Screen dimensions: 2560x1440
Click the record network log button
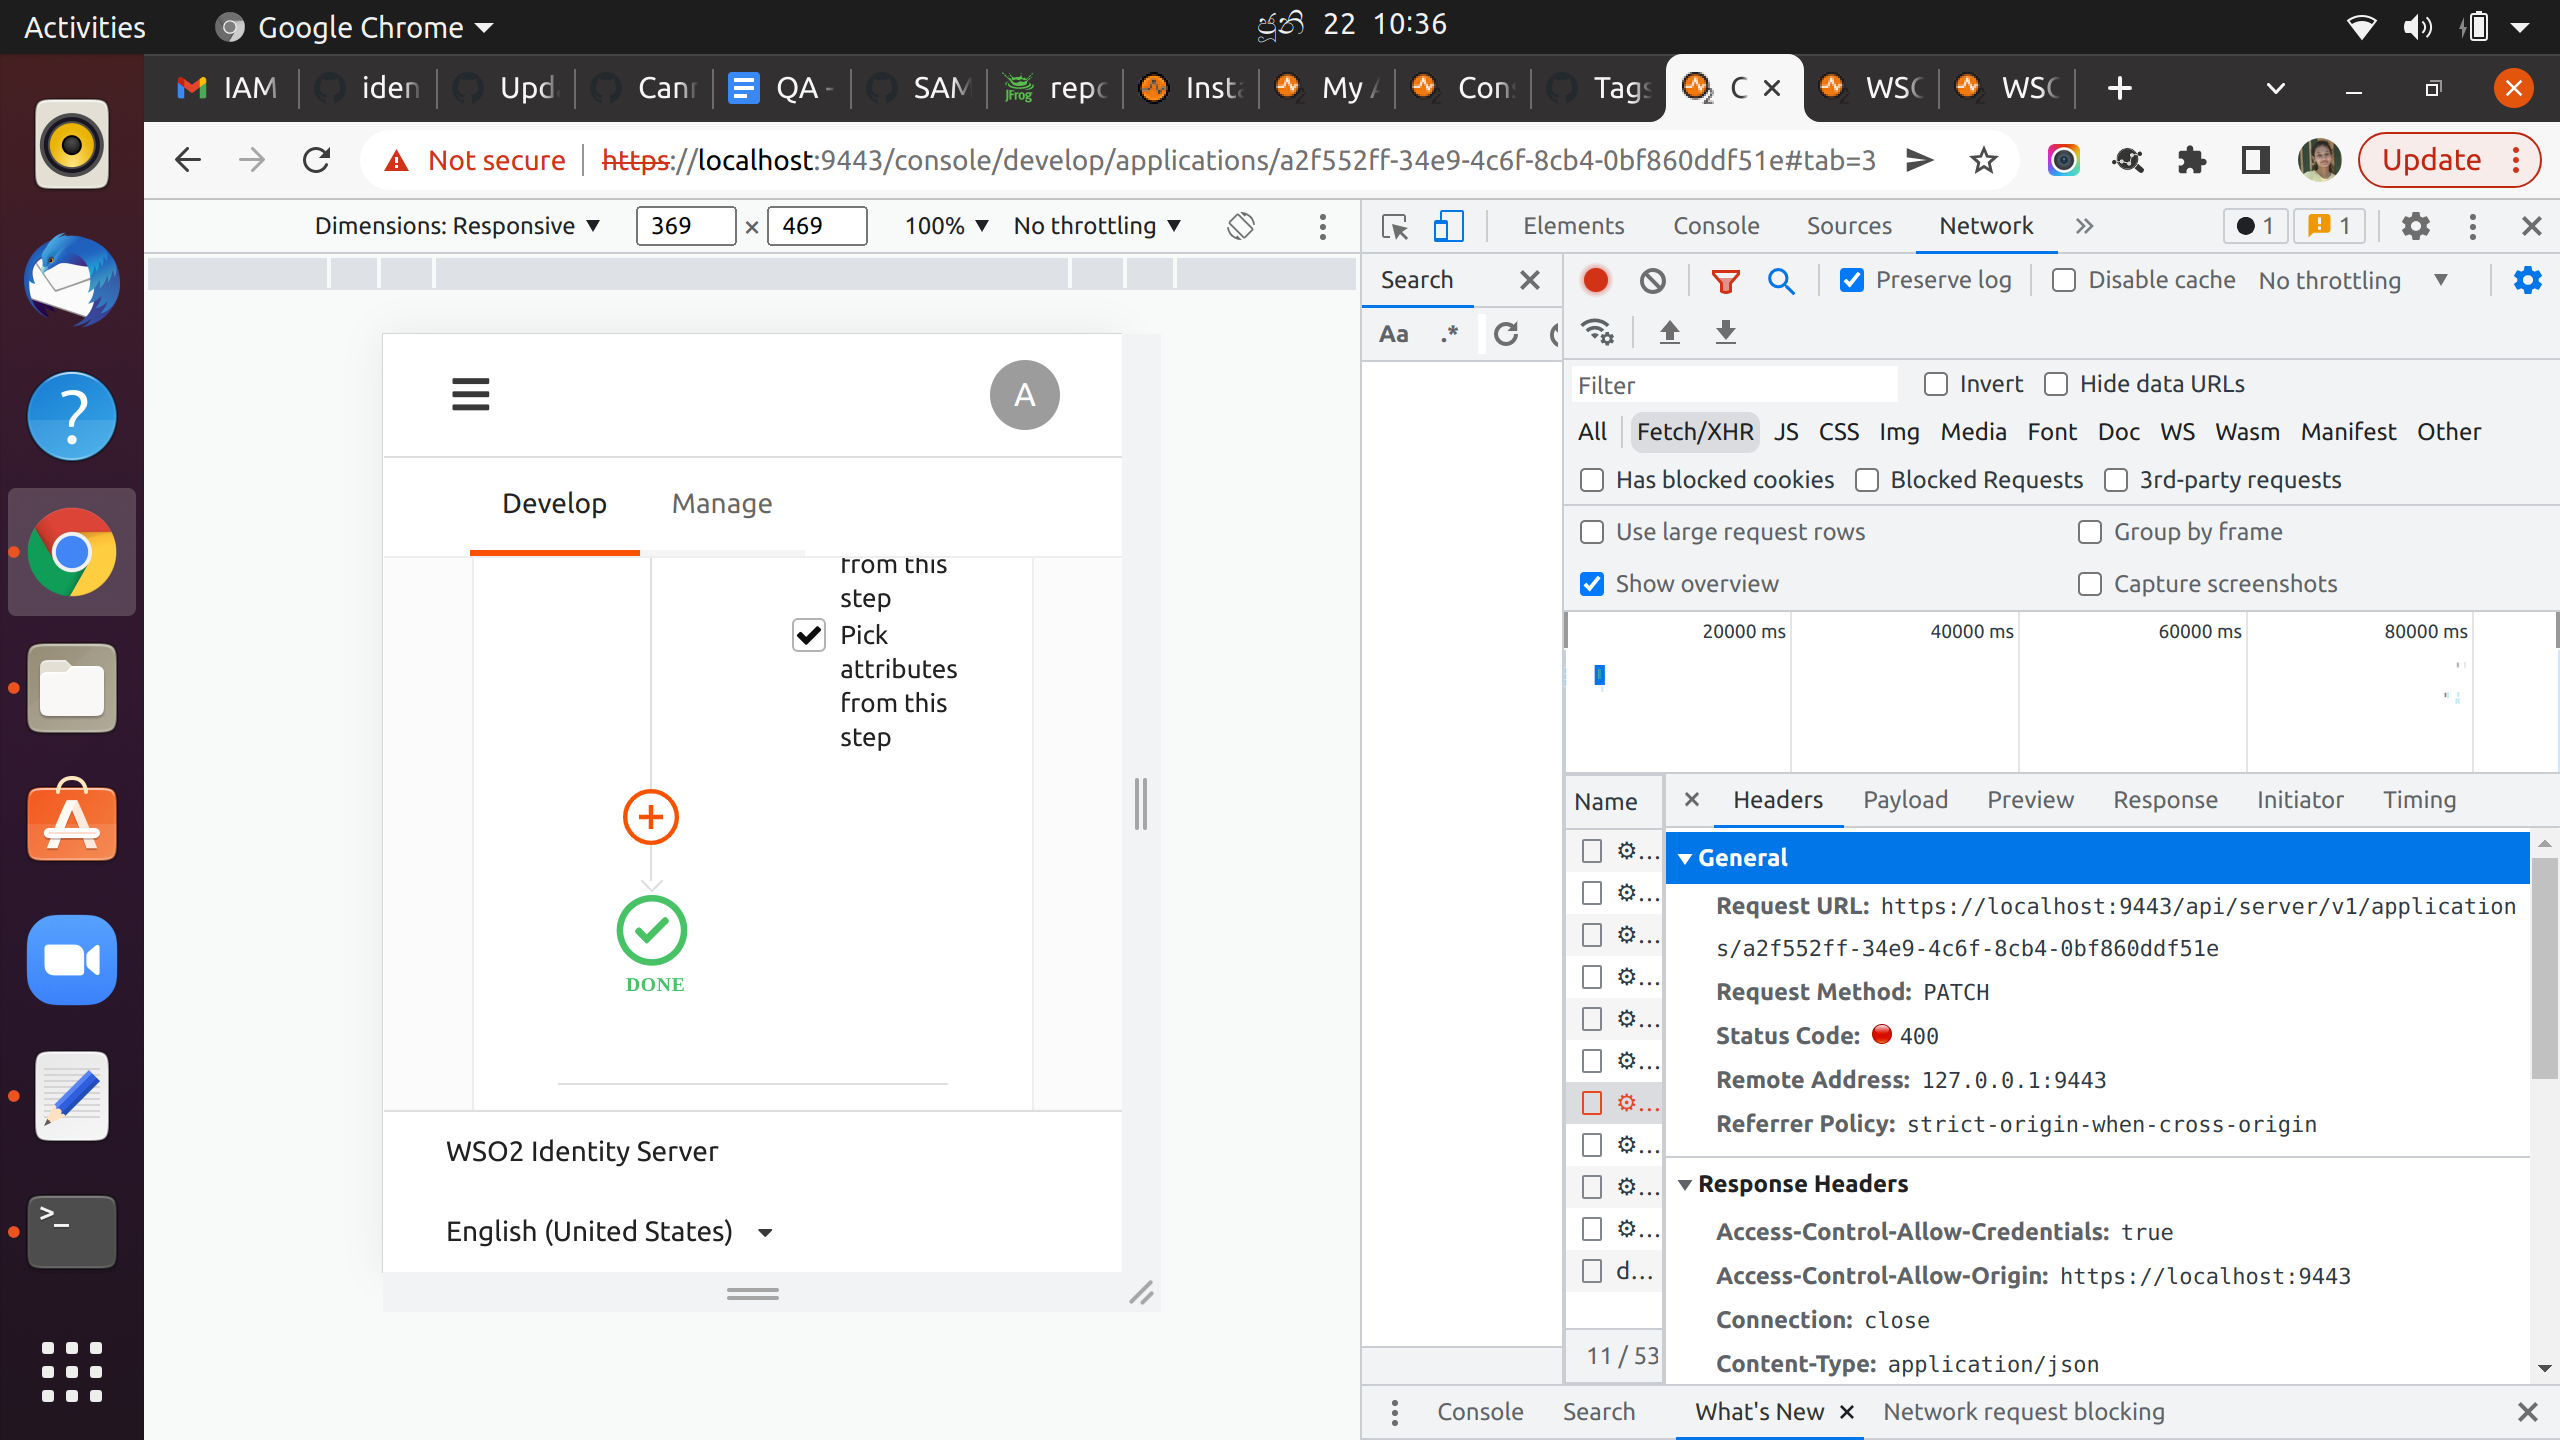[1596, 281]
